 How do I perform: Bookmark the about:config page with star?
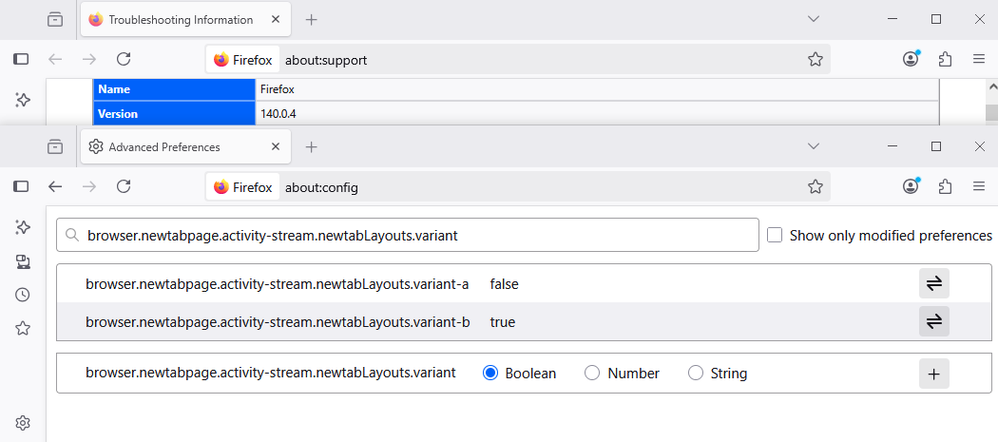pyautogui.click(x=815, y=187)
